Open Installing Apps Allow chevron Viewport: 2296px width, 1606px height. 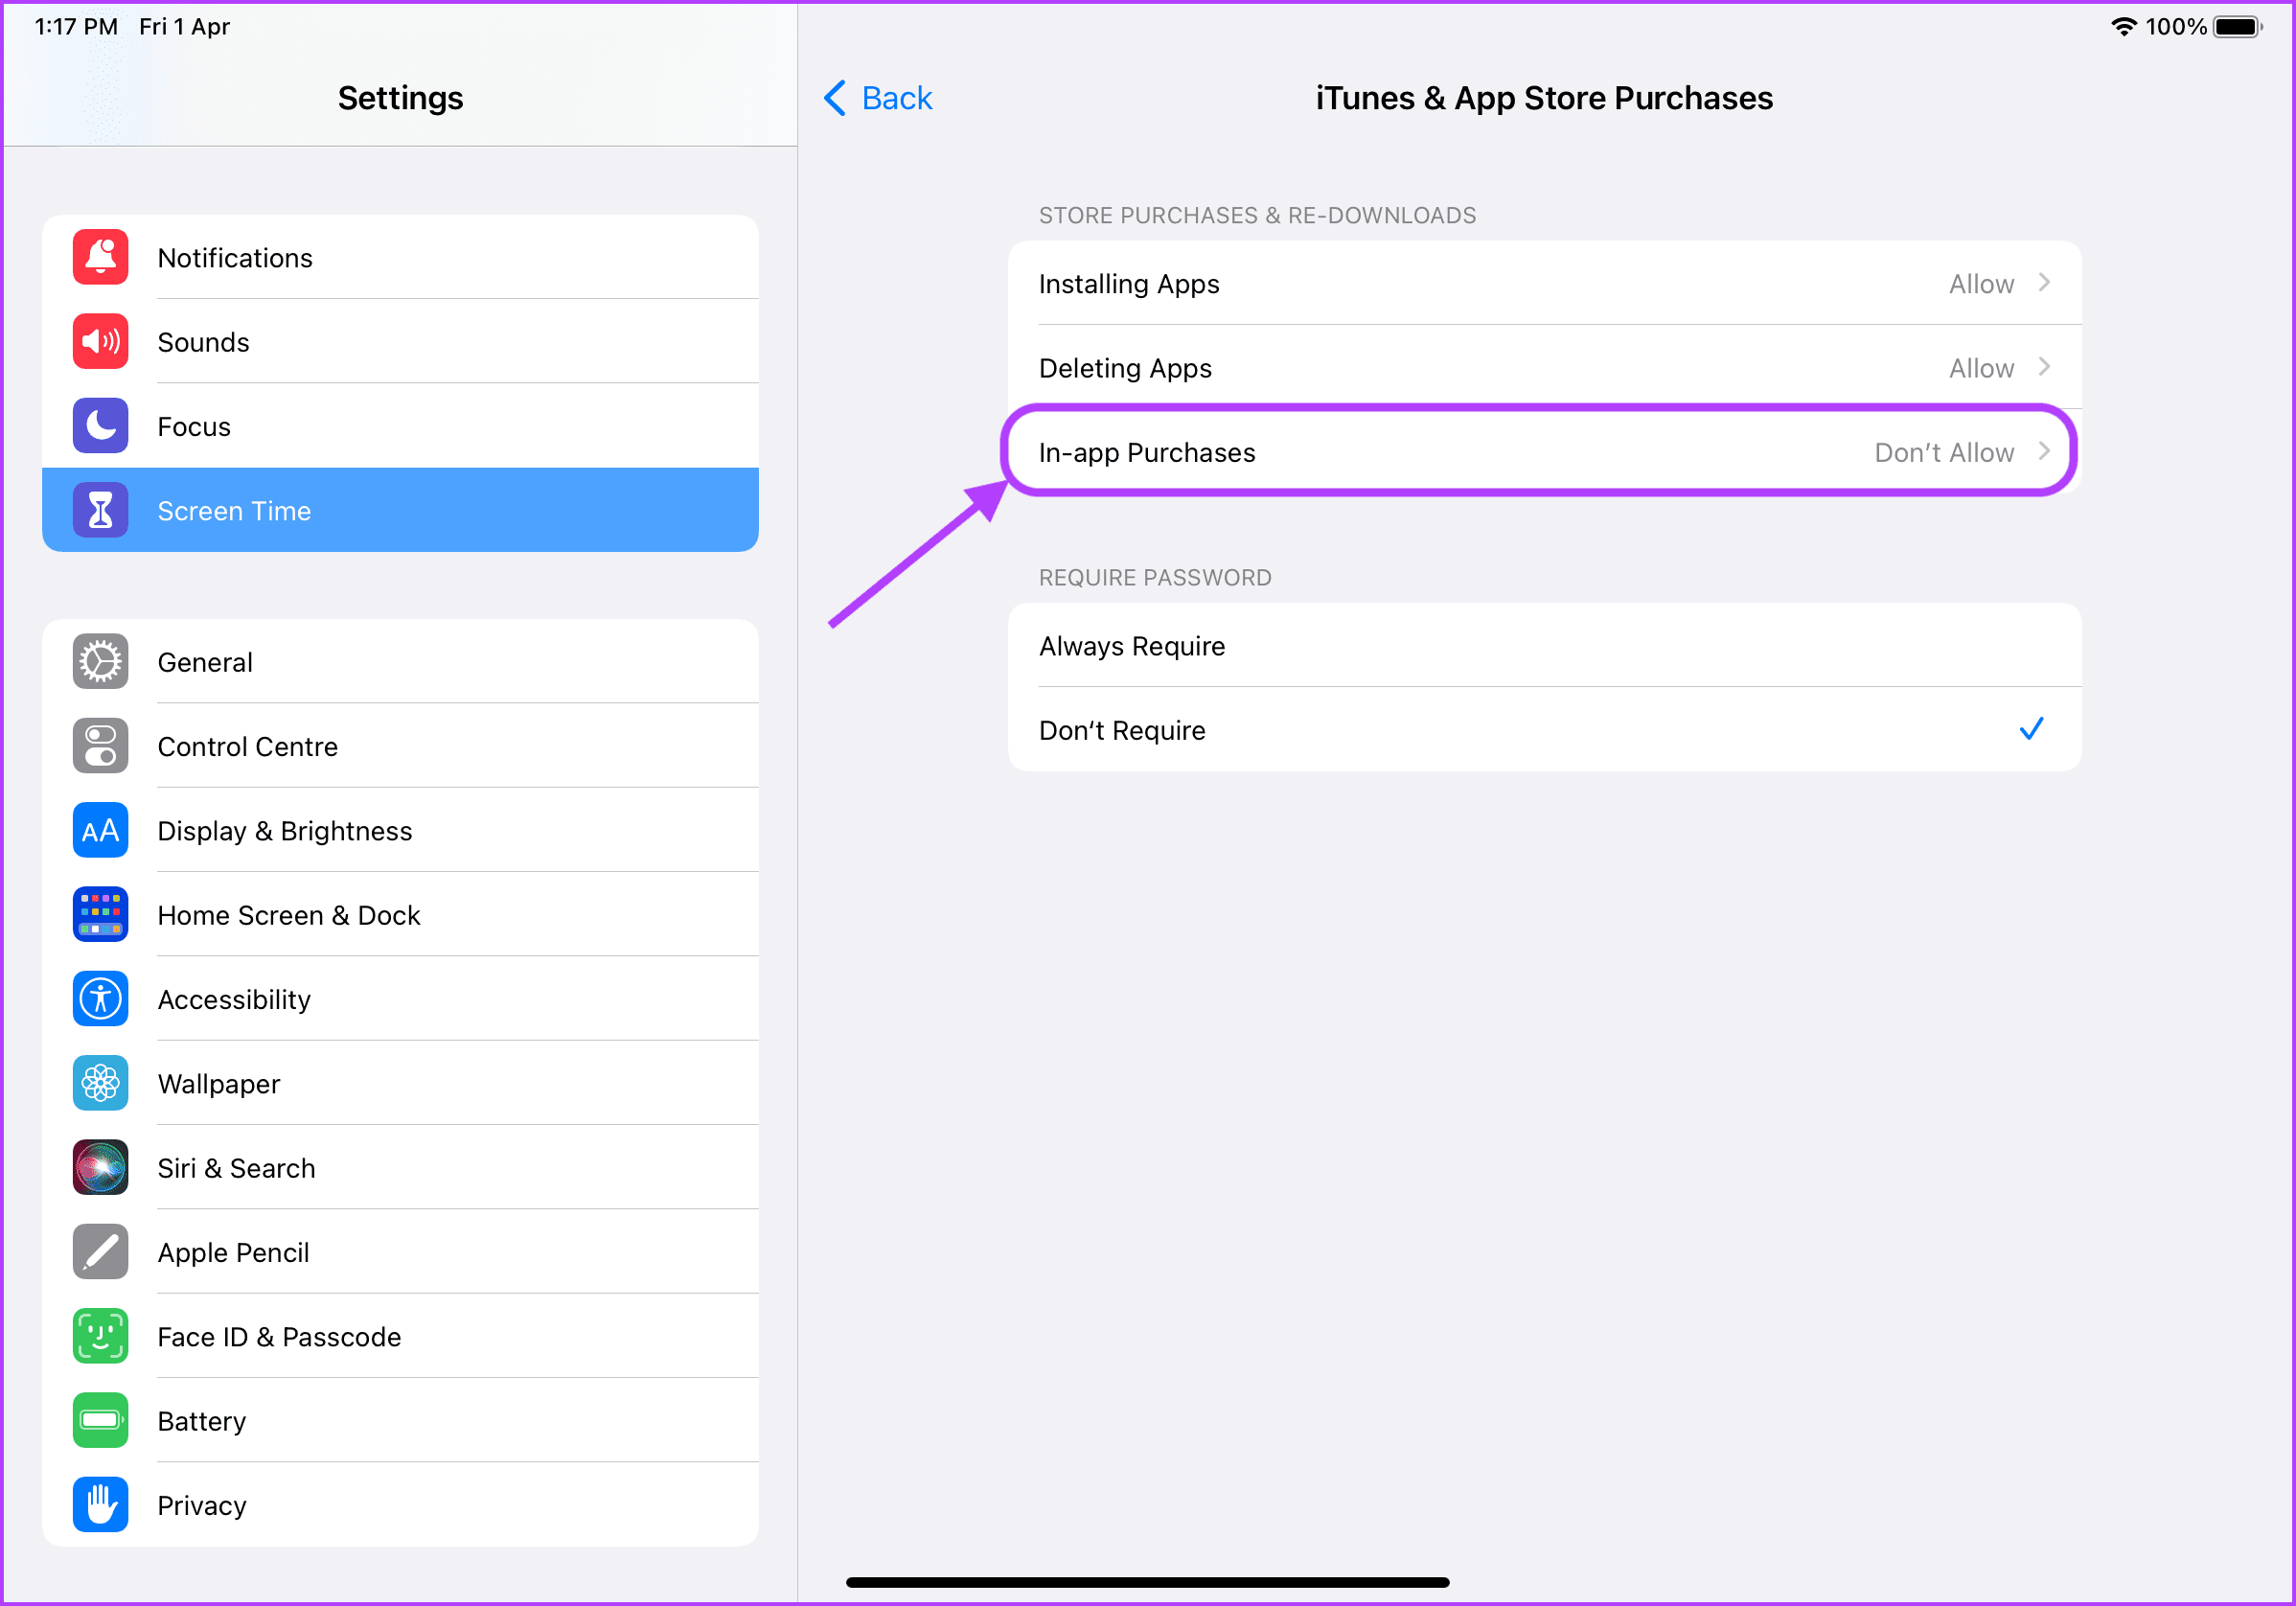click(2044, 283)
